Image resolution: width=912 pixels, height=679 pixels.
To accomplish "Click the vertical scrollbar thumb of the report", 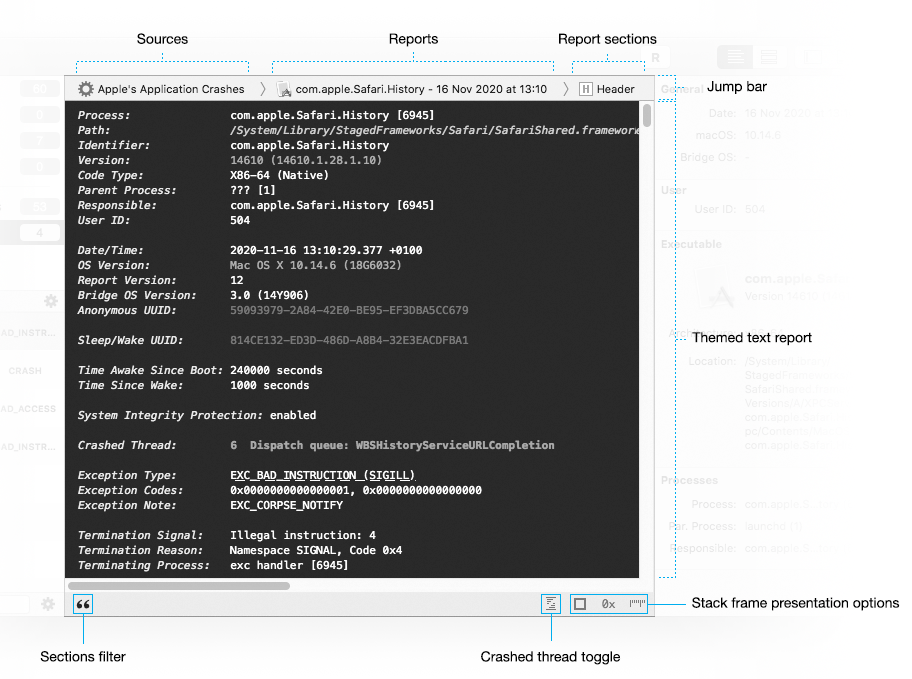I will [647, 115].
